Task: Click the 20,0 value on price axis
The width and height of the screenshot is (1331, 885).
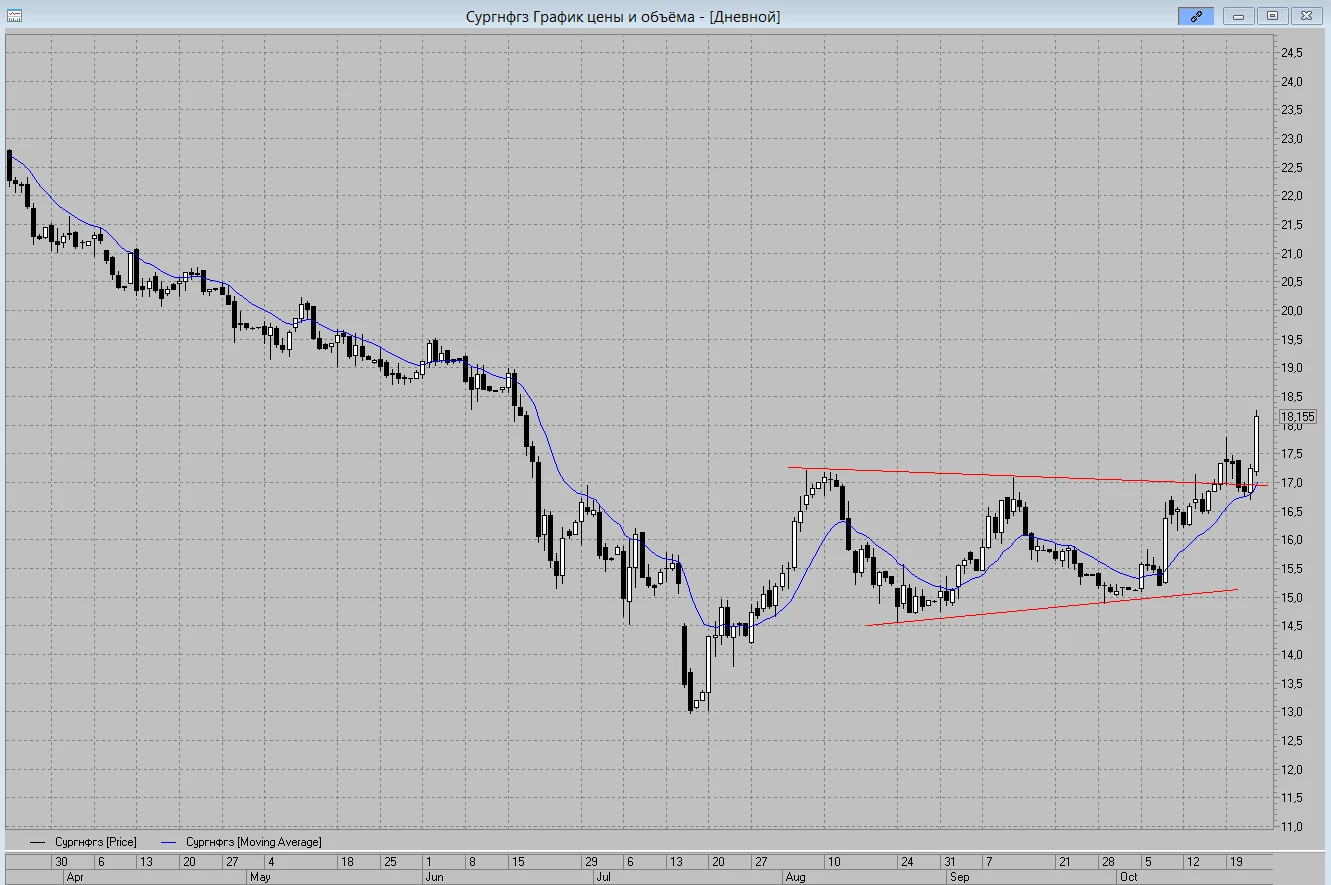Action: tap(1291, 310)
